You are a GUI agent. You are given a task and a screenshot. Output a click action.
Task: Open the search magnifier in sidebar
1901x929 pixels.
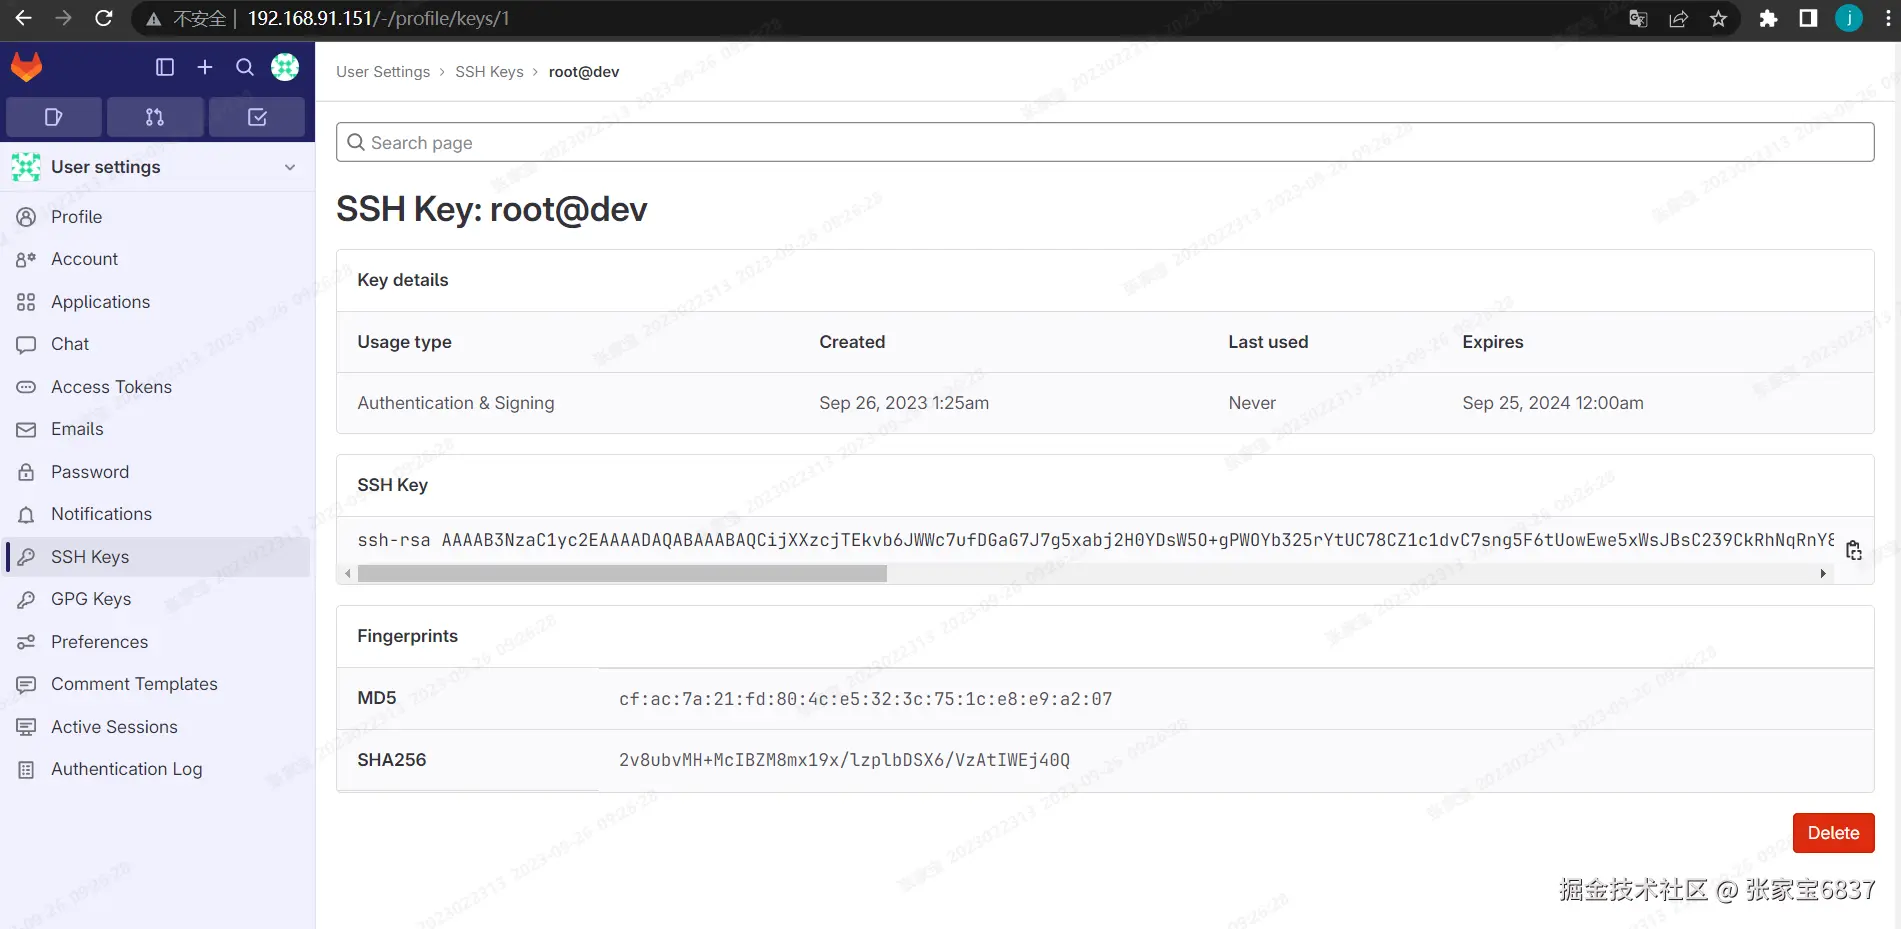pos(245,67)
